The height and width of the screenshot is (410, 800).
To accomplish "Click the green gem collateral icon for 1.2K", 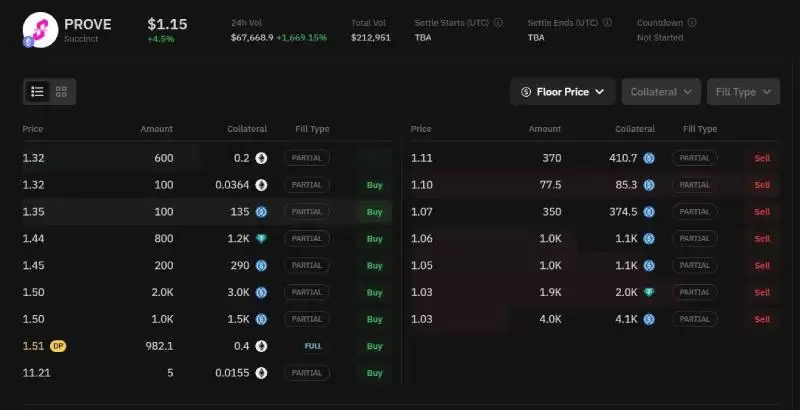I will (261, 239).
